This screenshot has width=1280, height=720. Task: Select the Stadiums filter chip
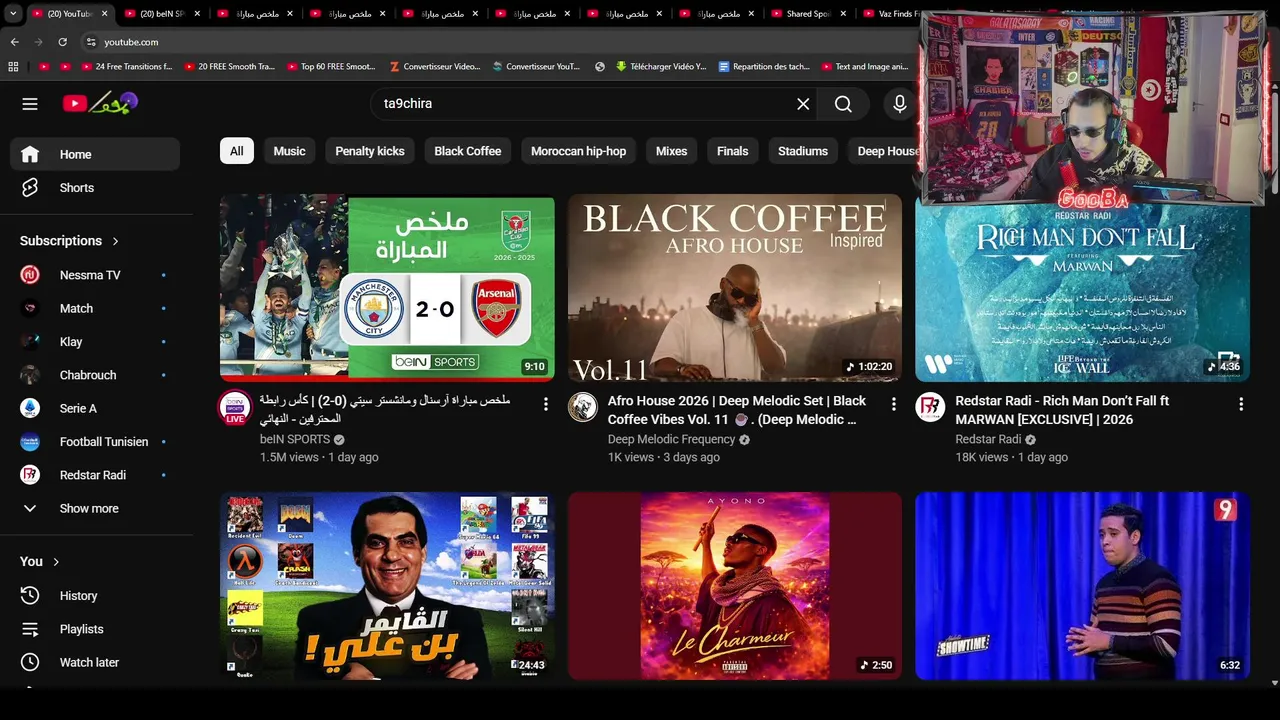[x=803, y=151]
